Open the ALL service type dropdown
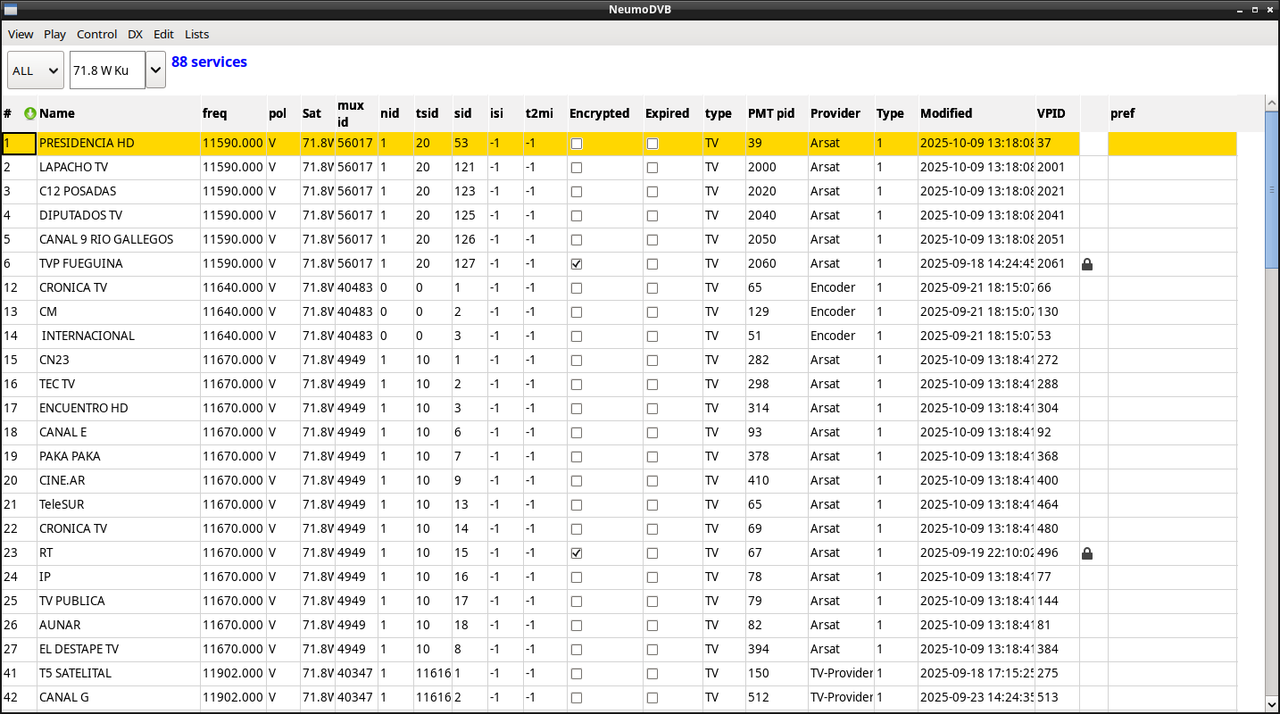The width and height of the screenshot is (1280, 714). tap(36, 70)
